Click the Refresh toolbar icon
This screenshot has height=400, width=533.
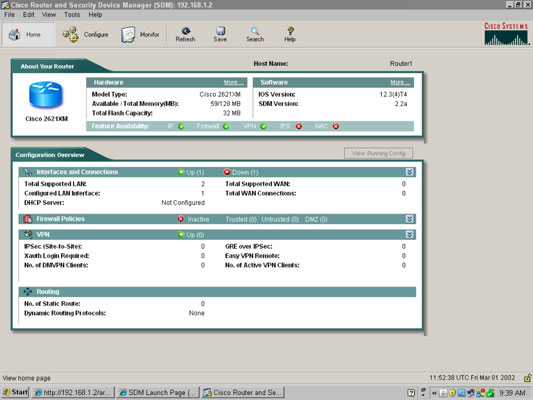[185, 34]
